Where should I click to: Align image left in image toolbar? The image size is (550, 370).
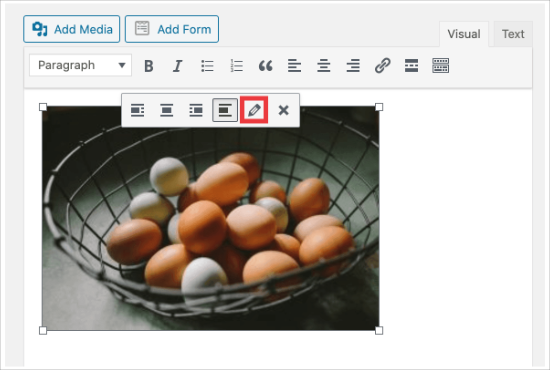[x=138, y=110]
